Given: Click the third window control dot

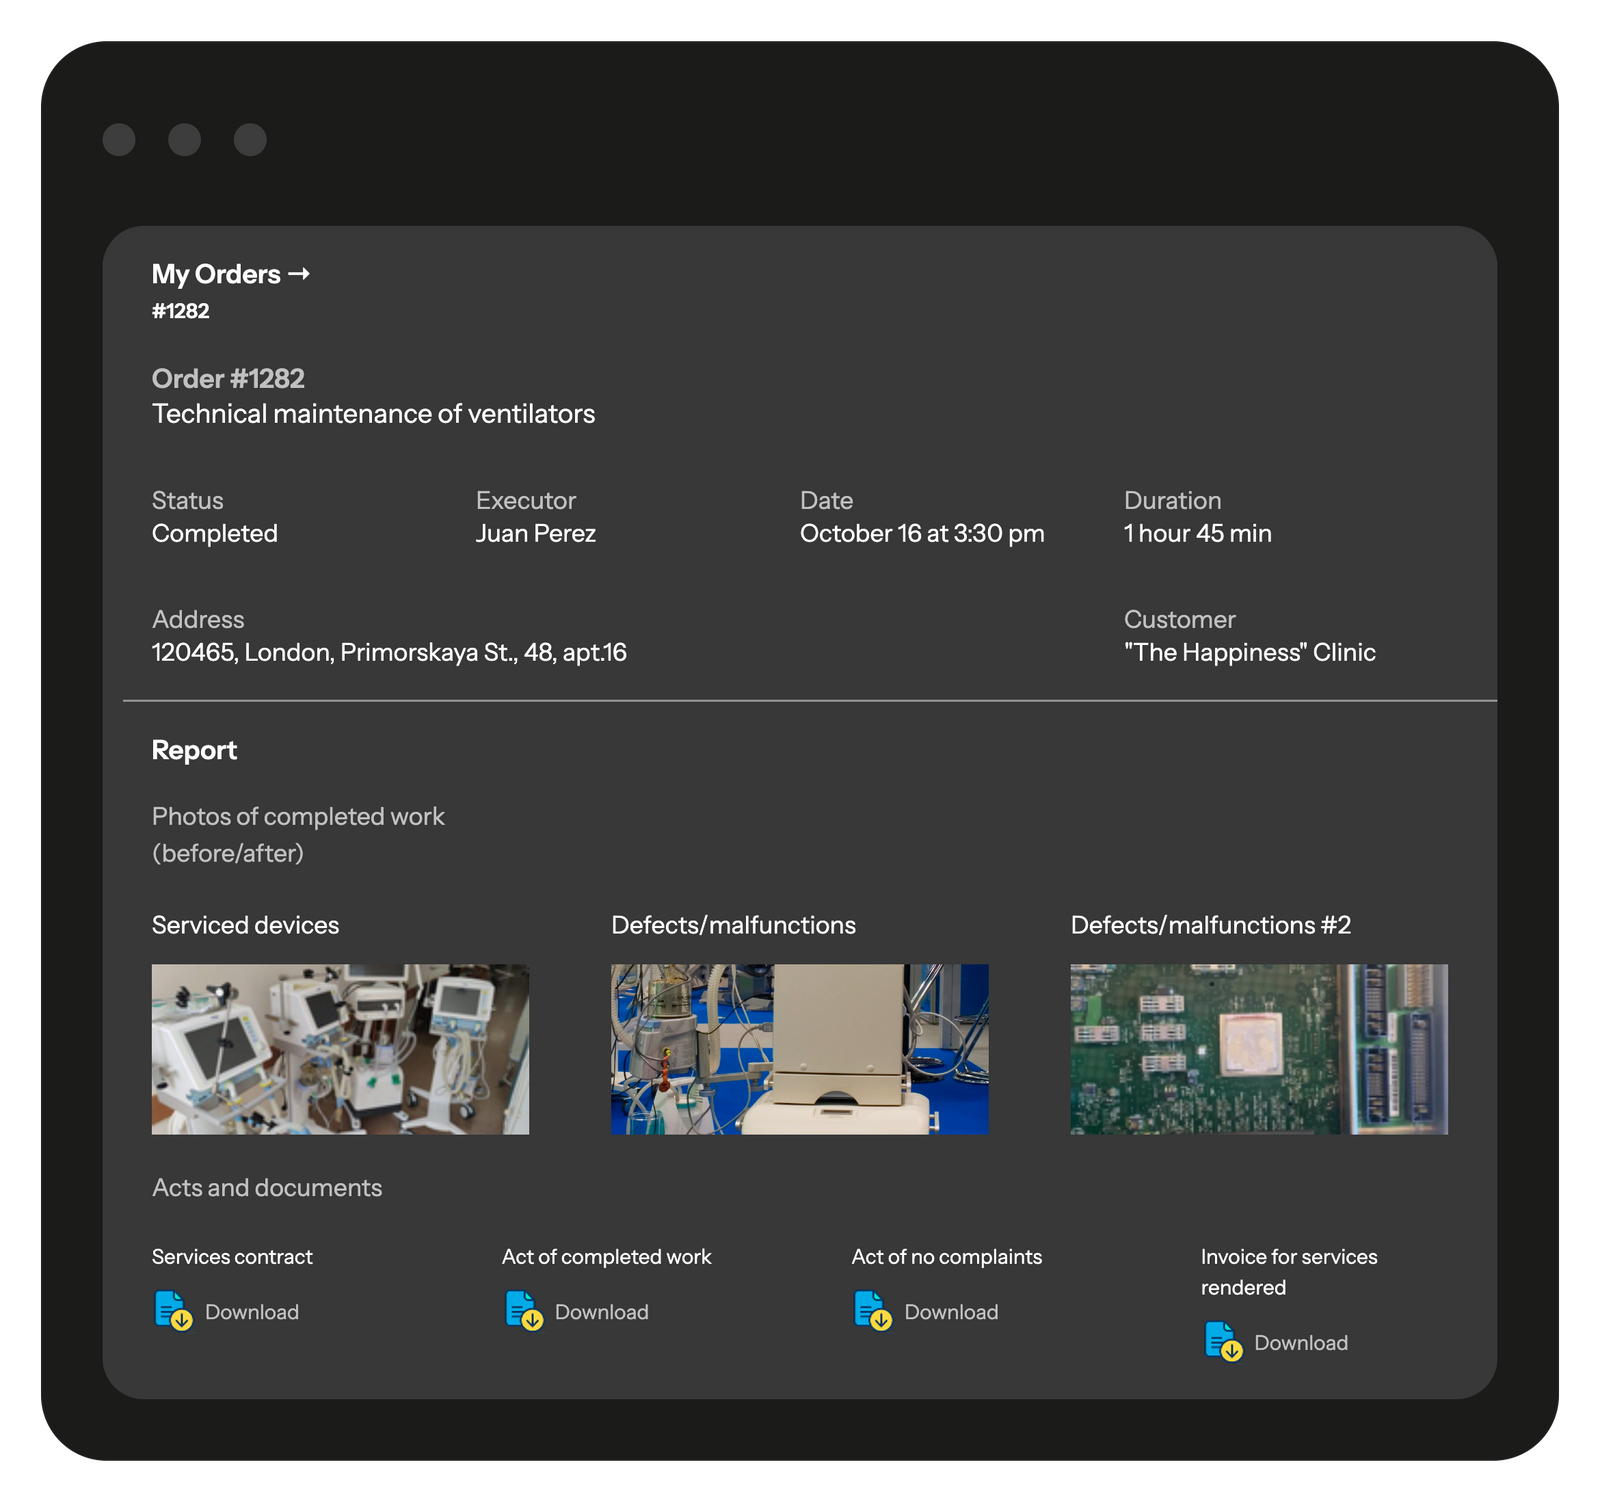Looking at the screenshot, I should pyautogui.click(x=250, y=140).
